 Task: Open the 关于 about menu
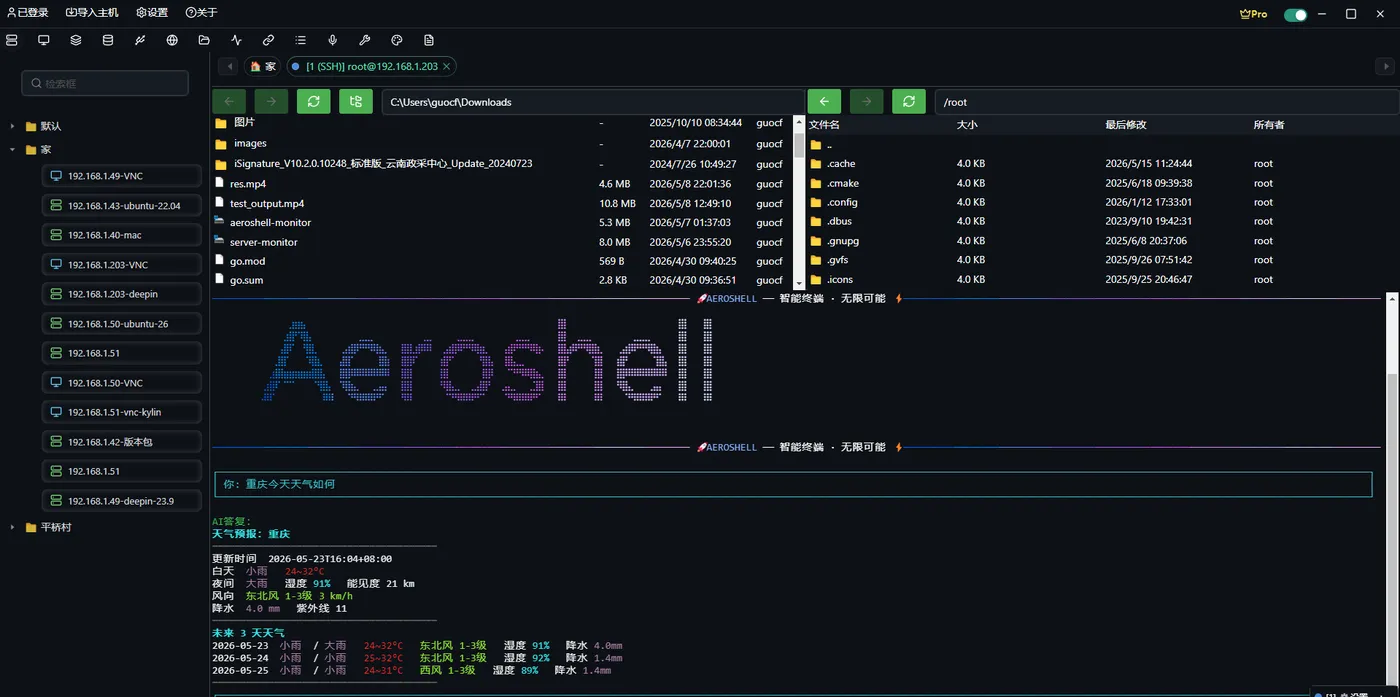(201, 13)
